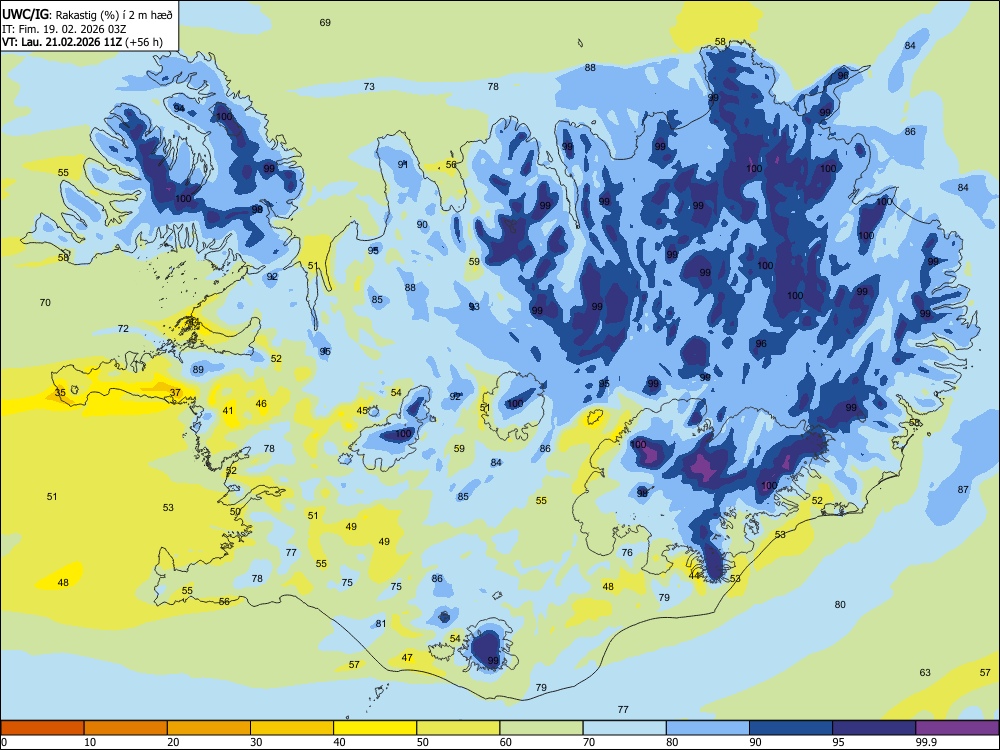Click the map value 94 in the Westfjords
The height and width of the screenshot is (750, 1000).
pyautogui.click(x=179, y=108)
